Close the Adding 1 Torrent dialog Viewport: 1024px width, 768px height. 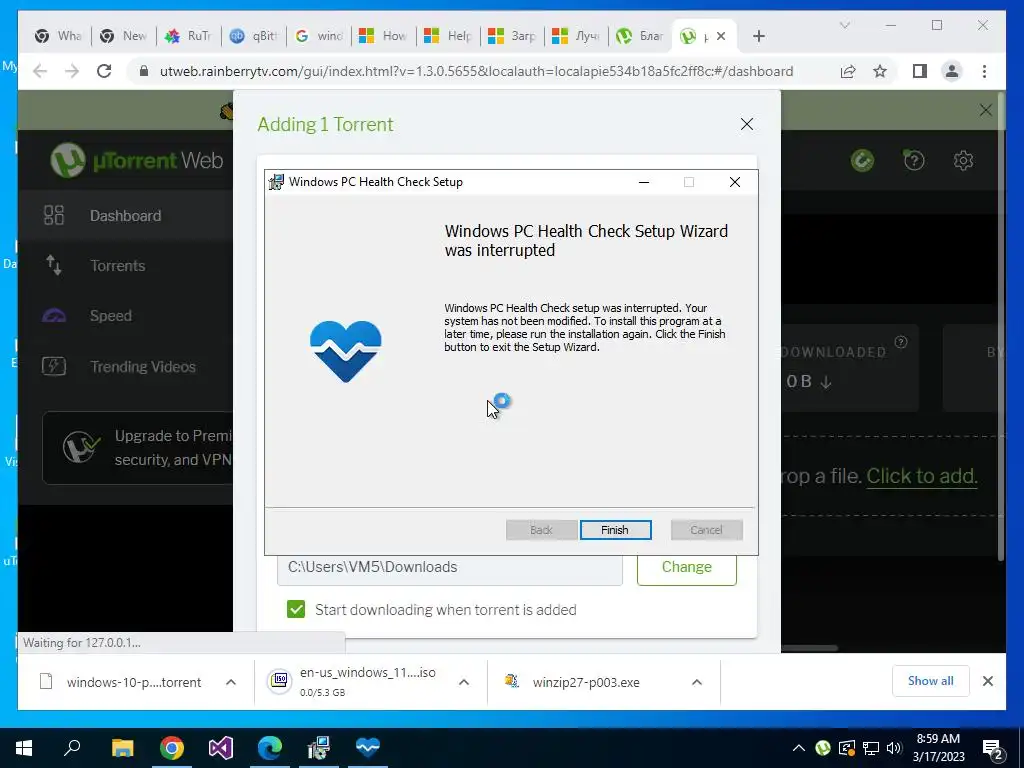click(x=746, y=124)
